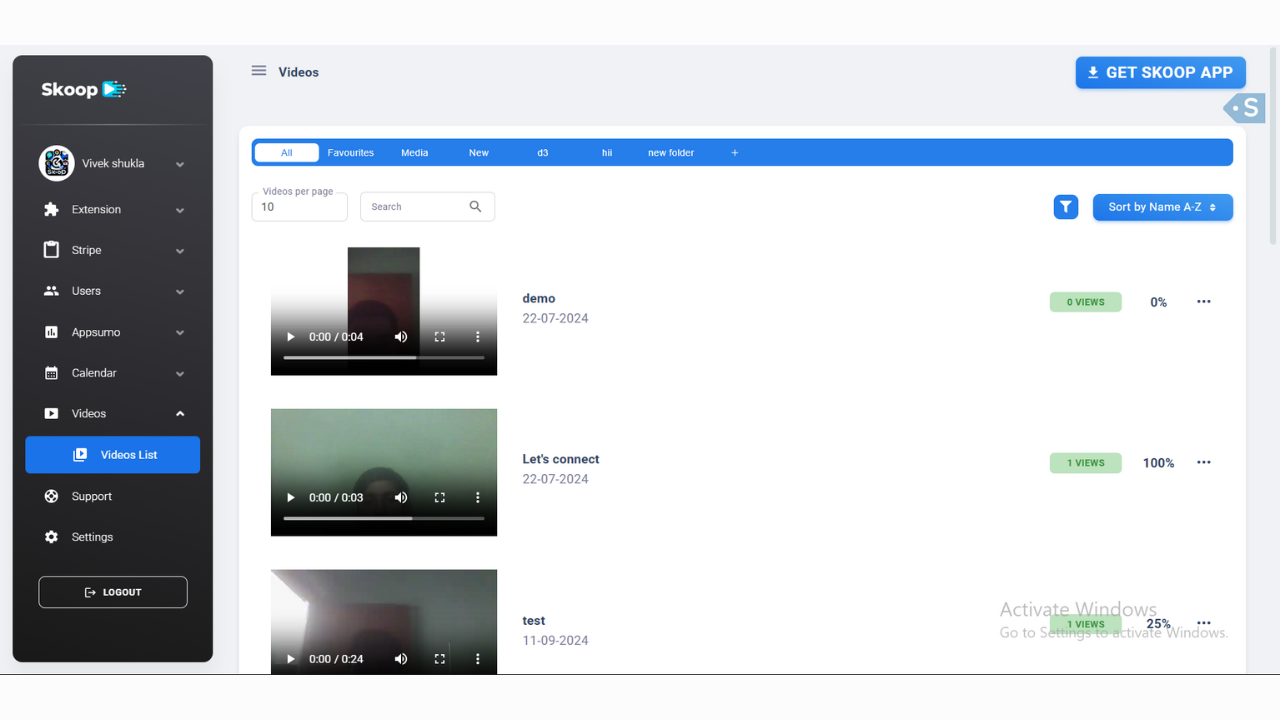Click the 0 VIEWS badge on demo

point(1086,302)
